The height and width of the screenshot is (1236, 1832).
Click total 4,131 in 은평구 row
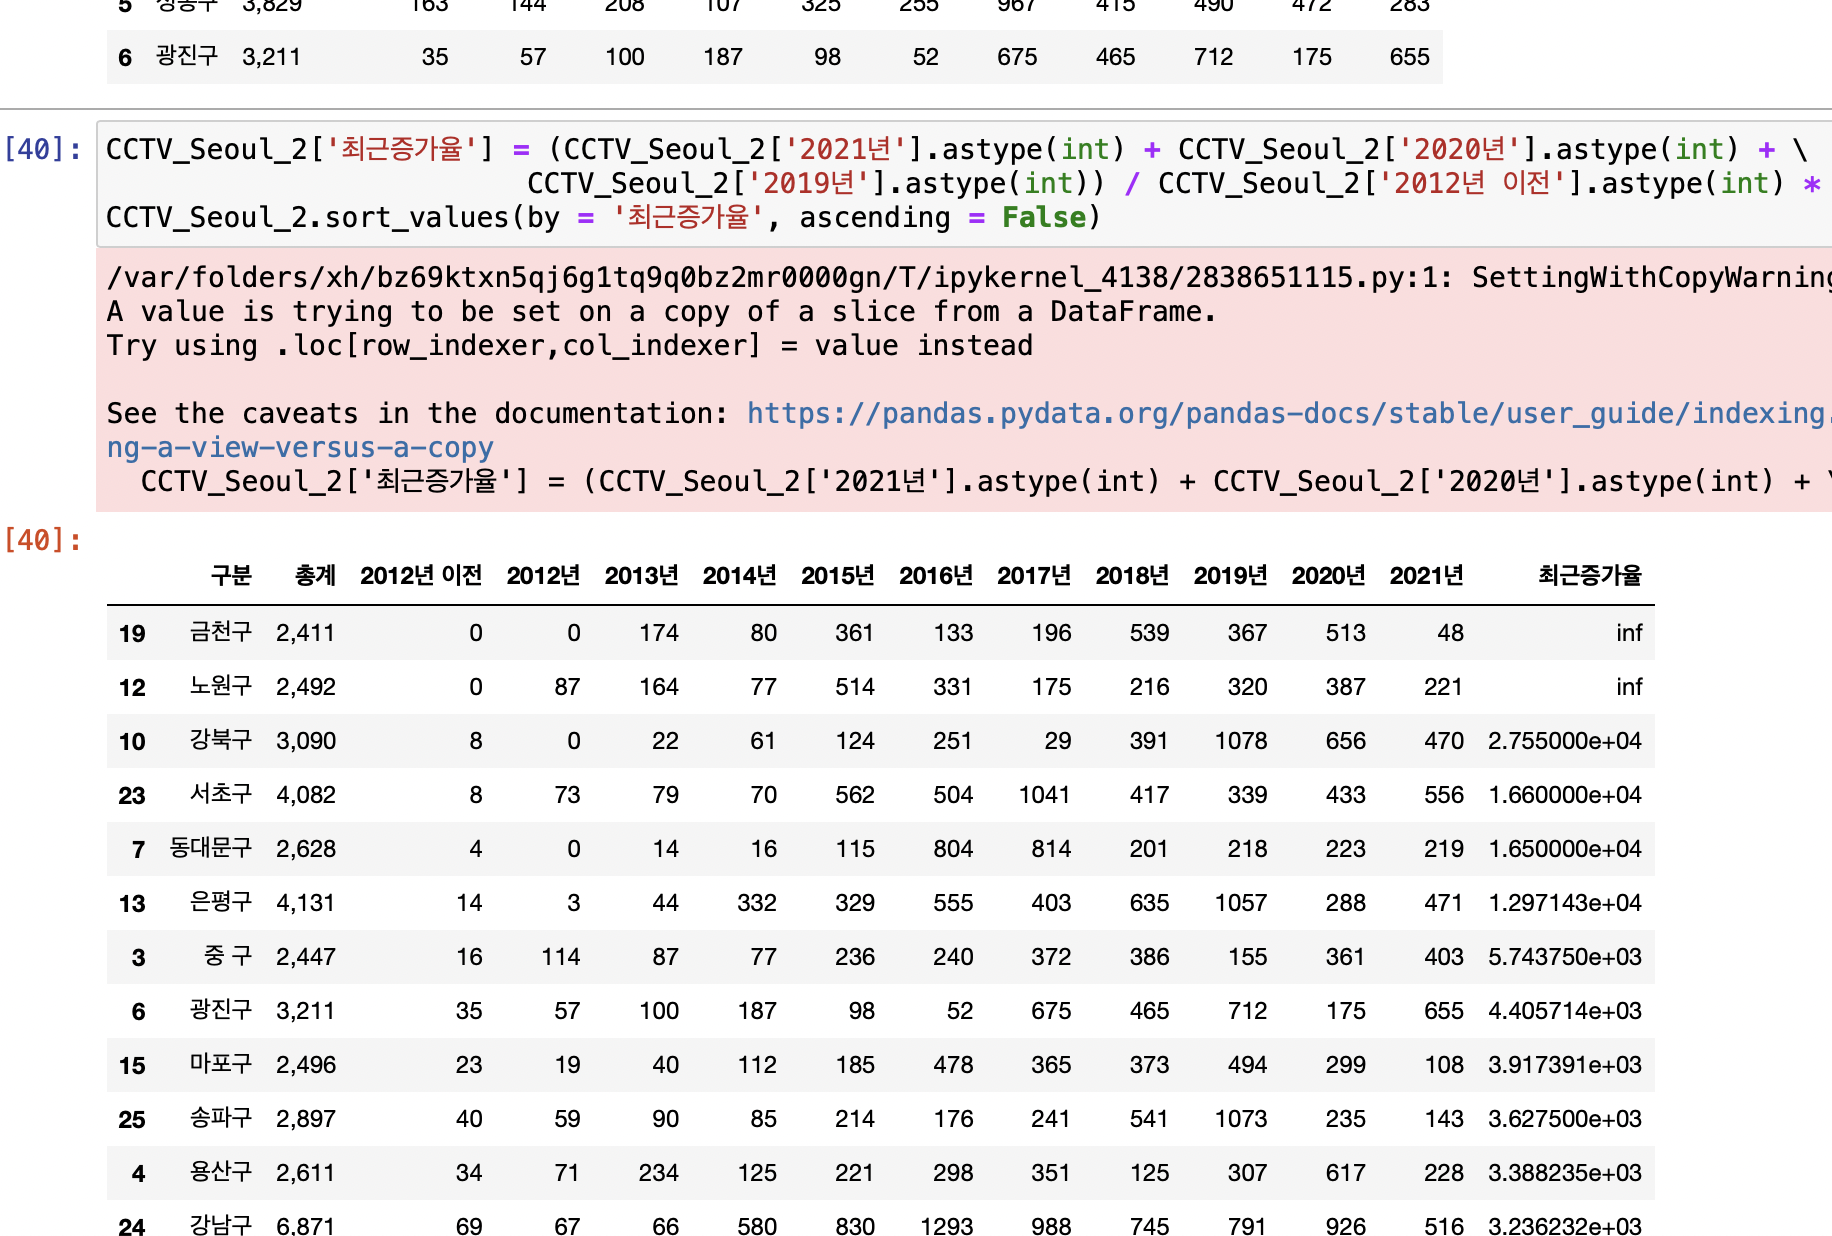[x=306, y=903]
